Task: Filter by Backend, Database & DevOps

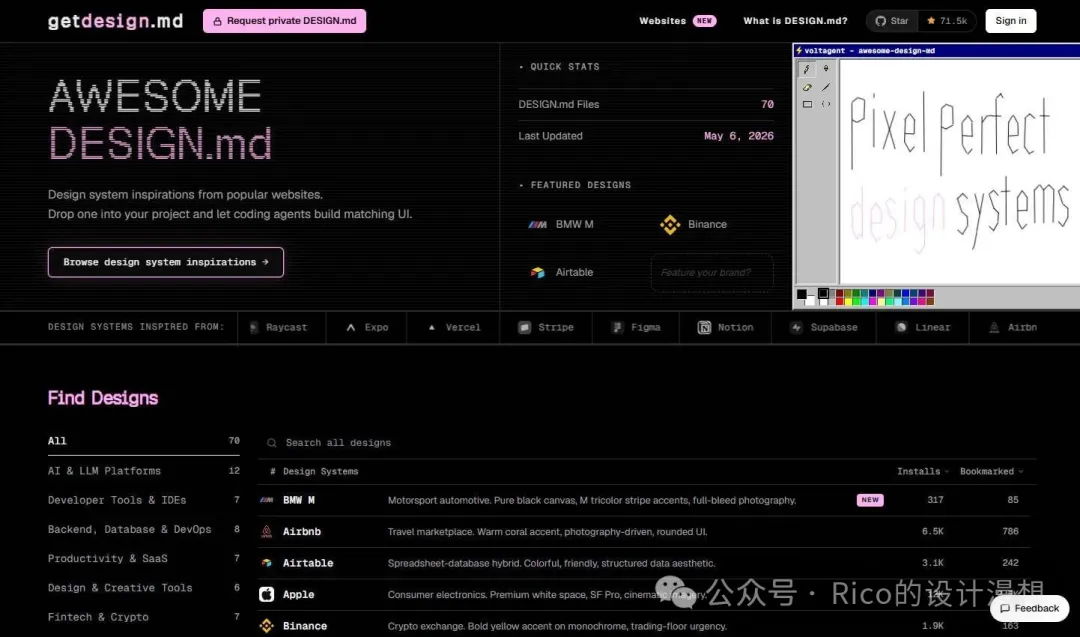Action: point(143,530)
